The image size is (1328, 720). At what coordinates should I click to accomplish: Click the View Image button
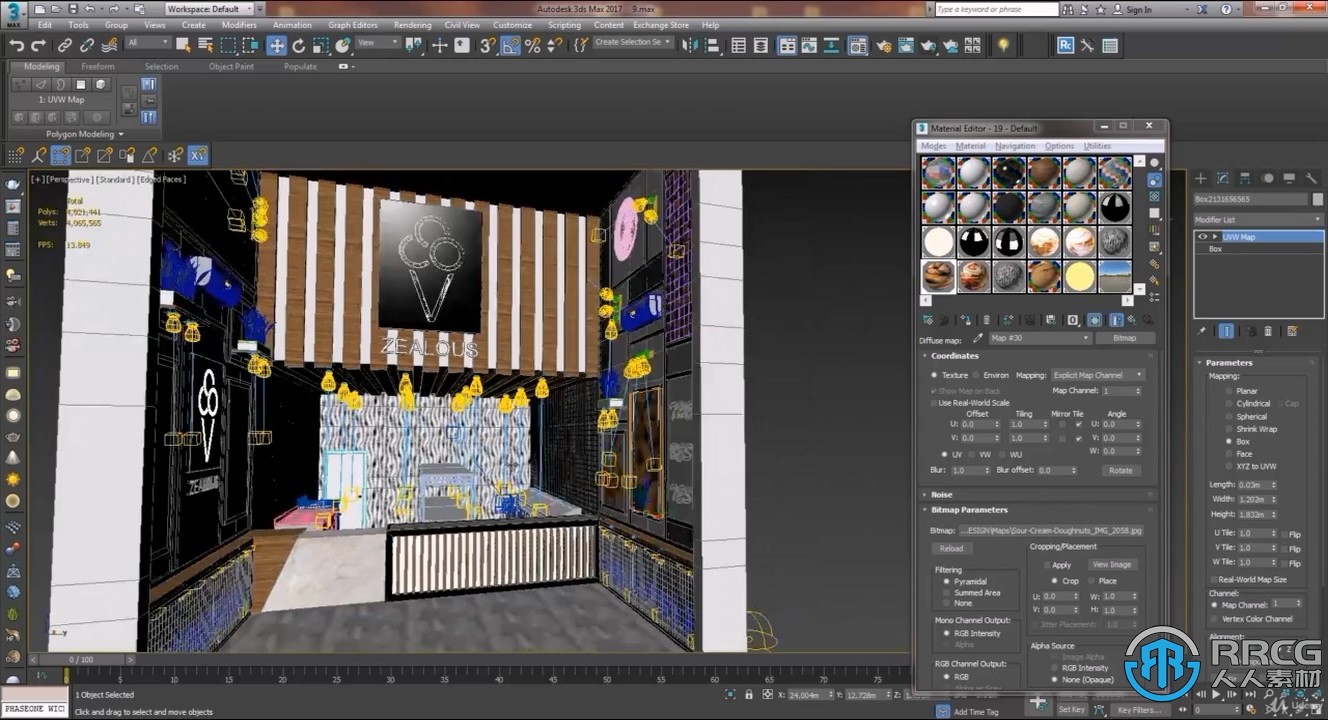[1111, 565]
